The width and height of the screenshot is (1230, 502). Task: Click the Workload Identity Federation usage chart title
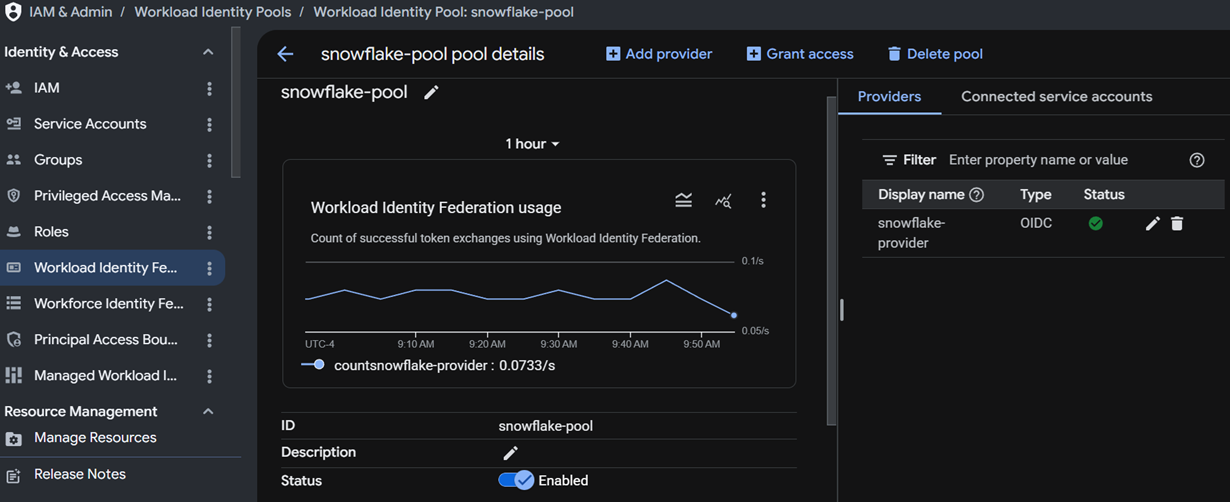[436, 208]
